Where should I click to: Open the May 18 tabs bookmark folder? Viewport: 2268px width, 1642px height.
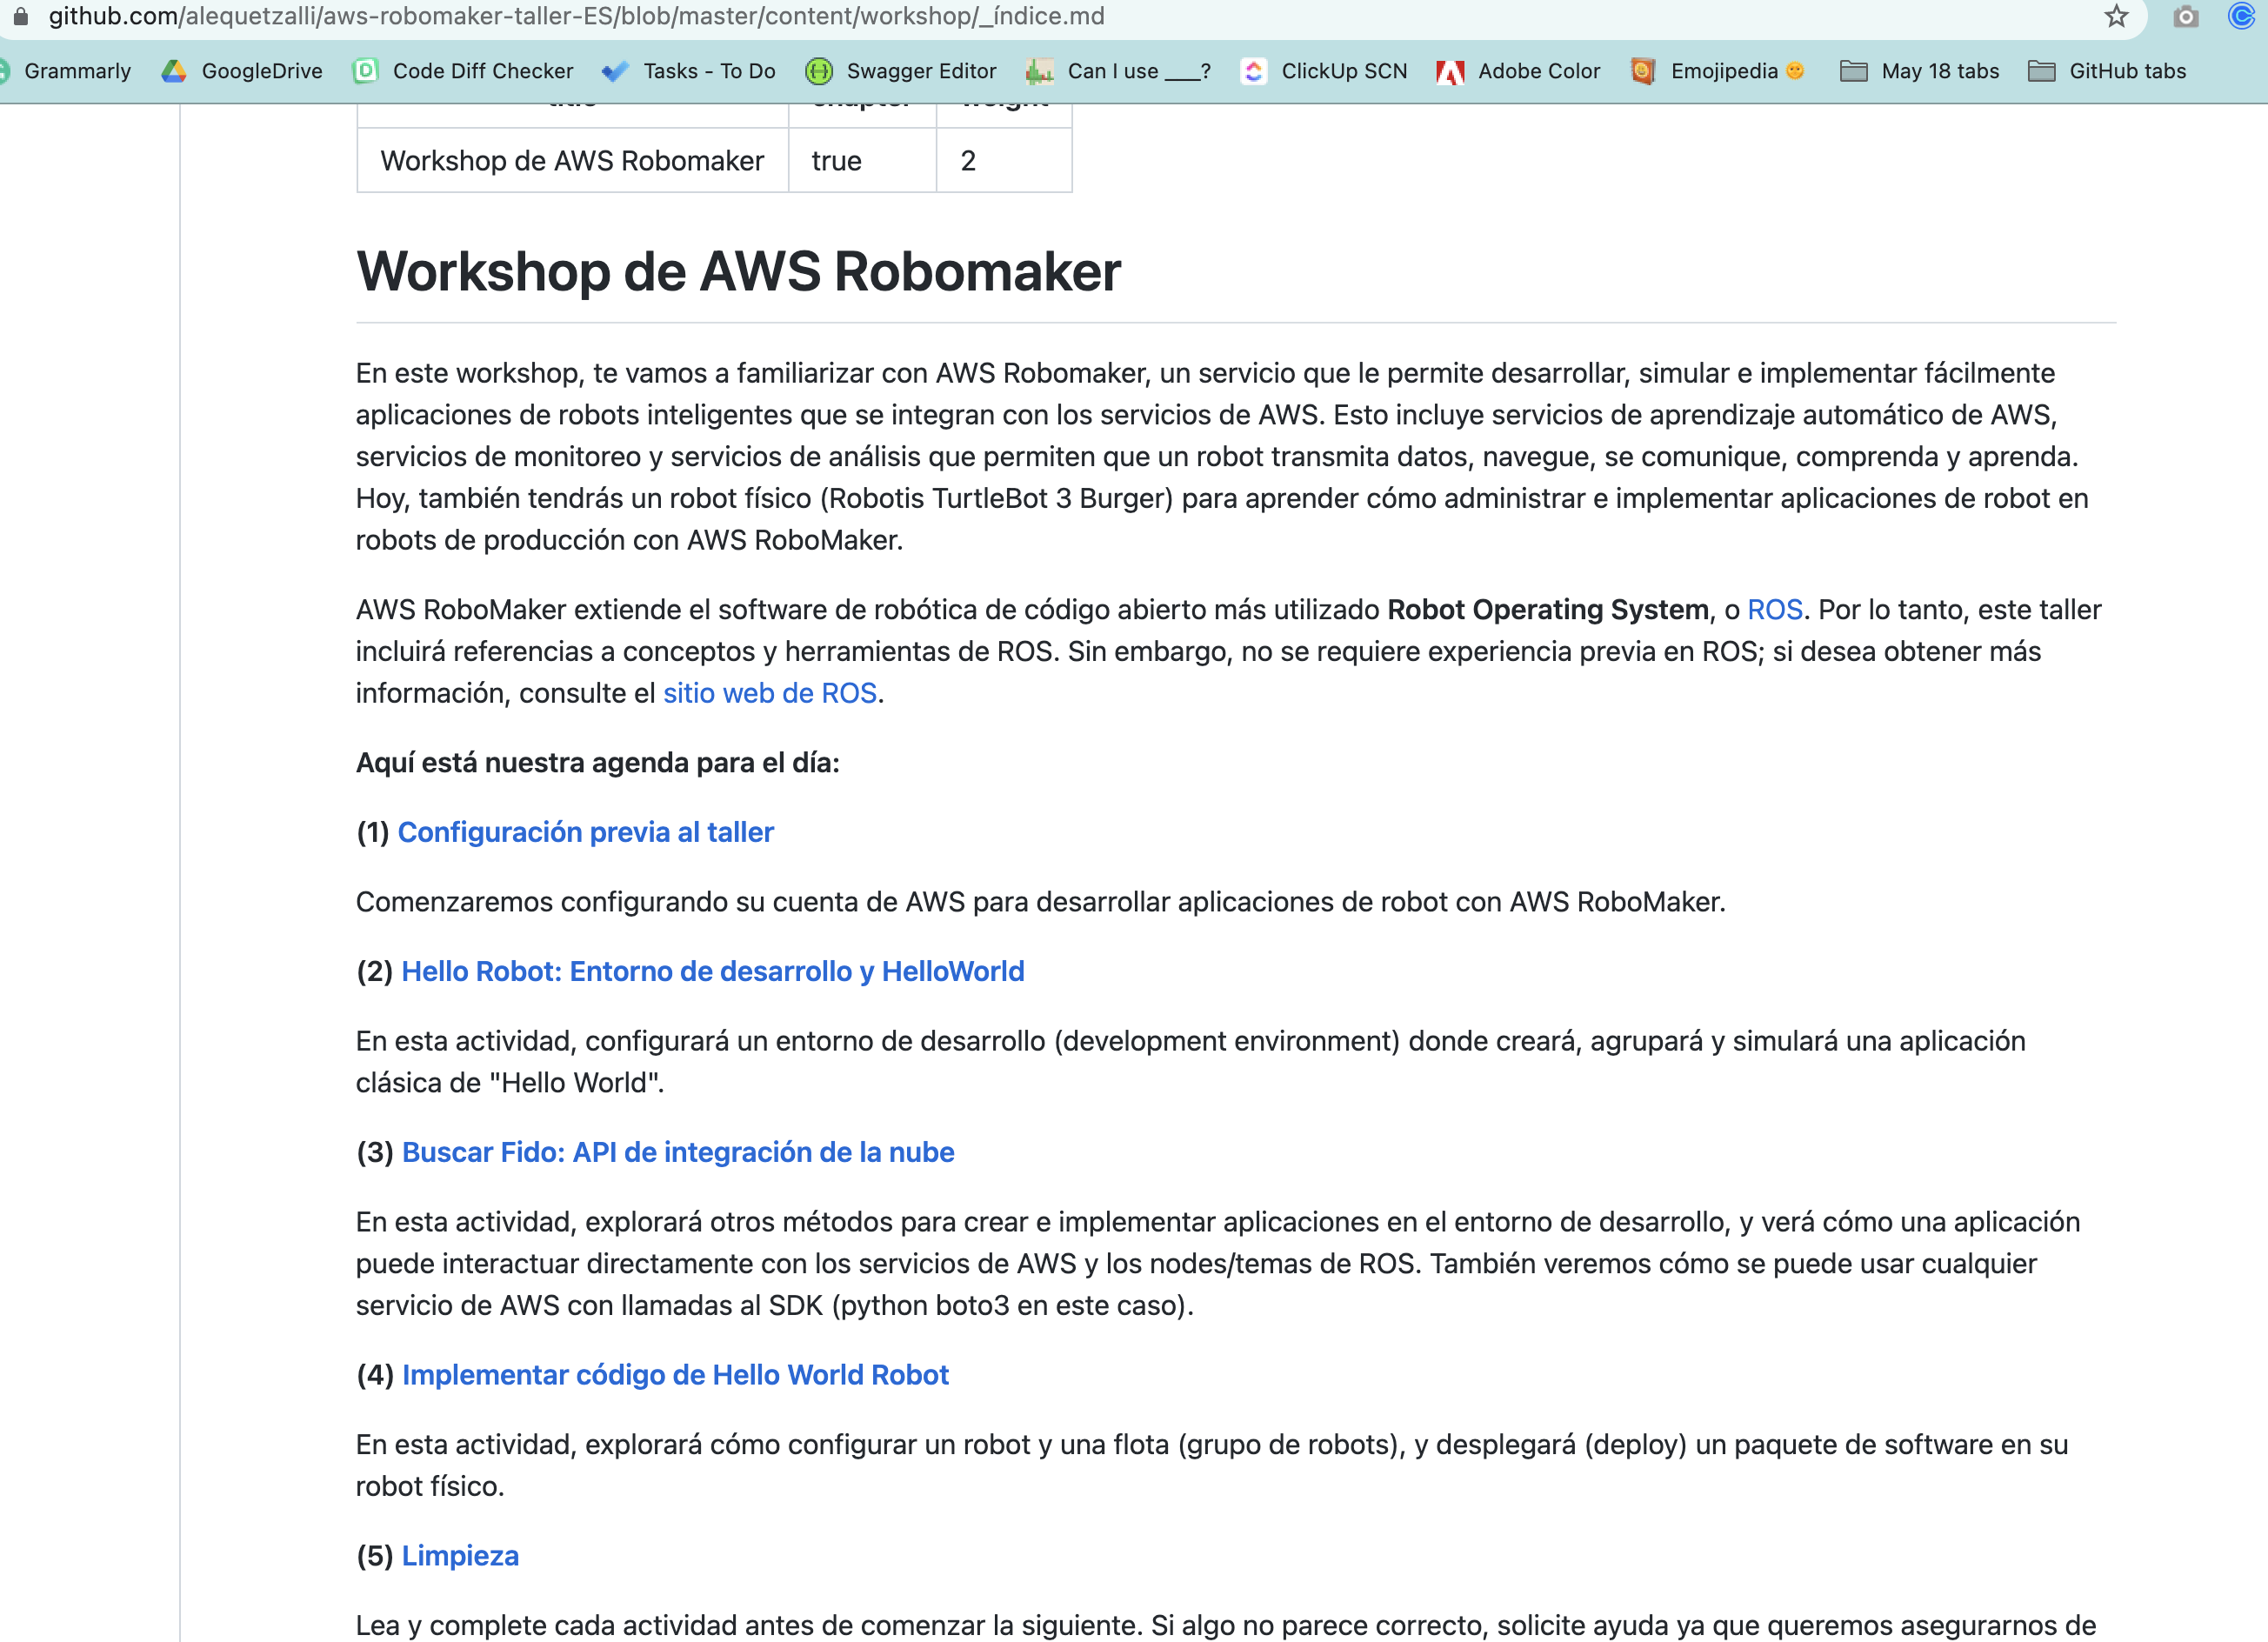tap(1919, 71)
